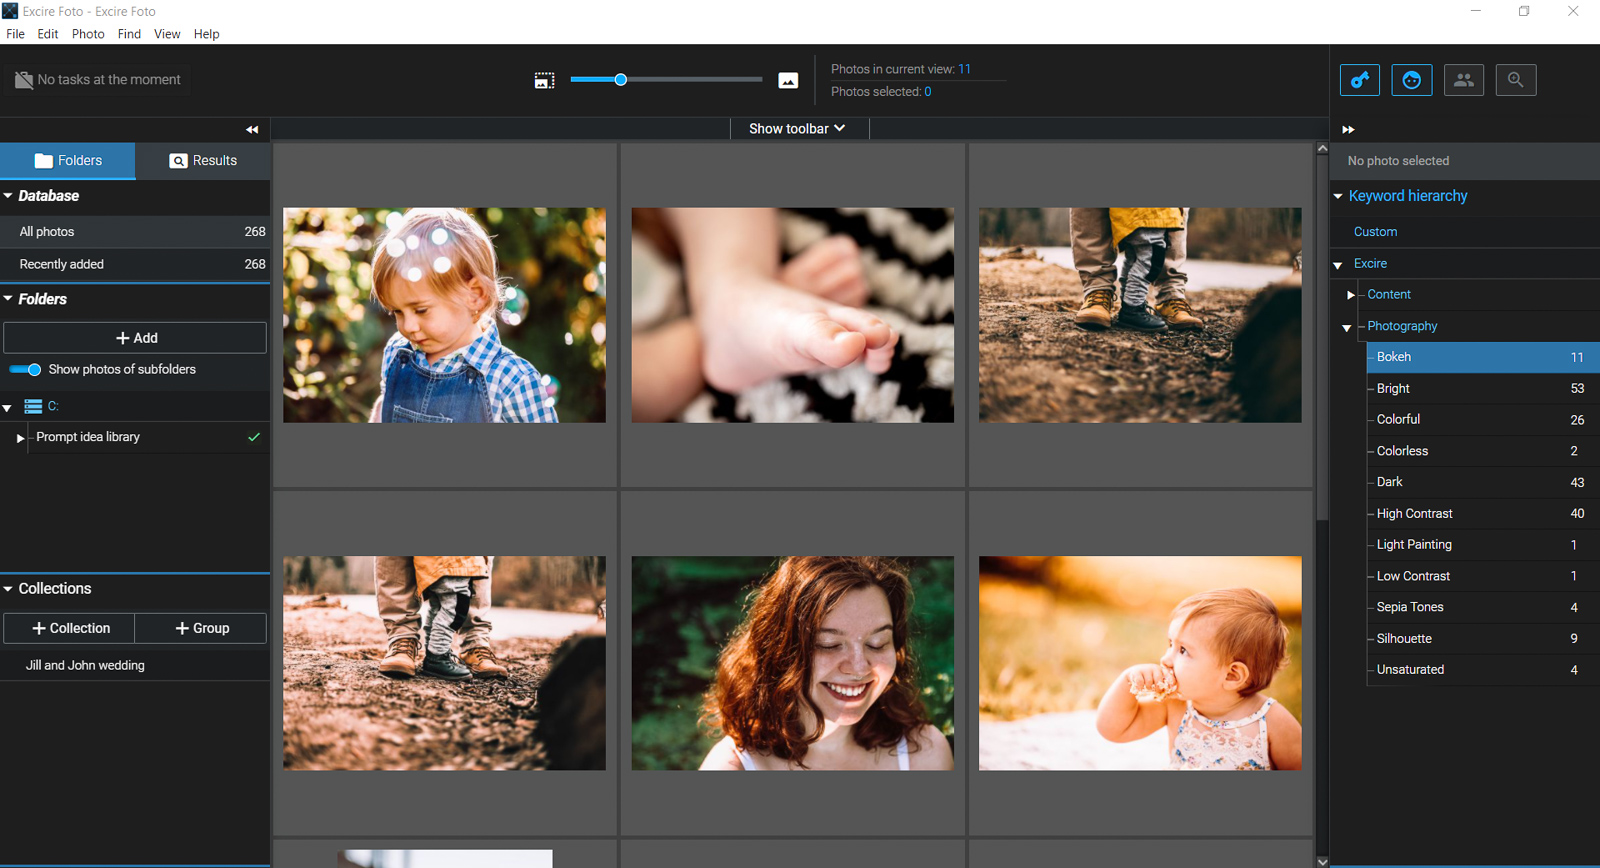Select the smiling woman photo thumbnail
This screenshot has height=868, width=1600.
792,663
